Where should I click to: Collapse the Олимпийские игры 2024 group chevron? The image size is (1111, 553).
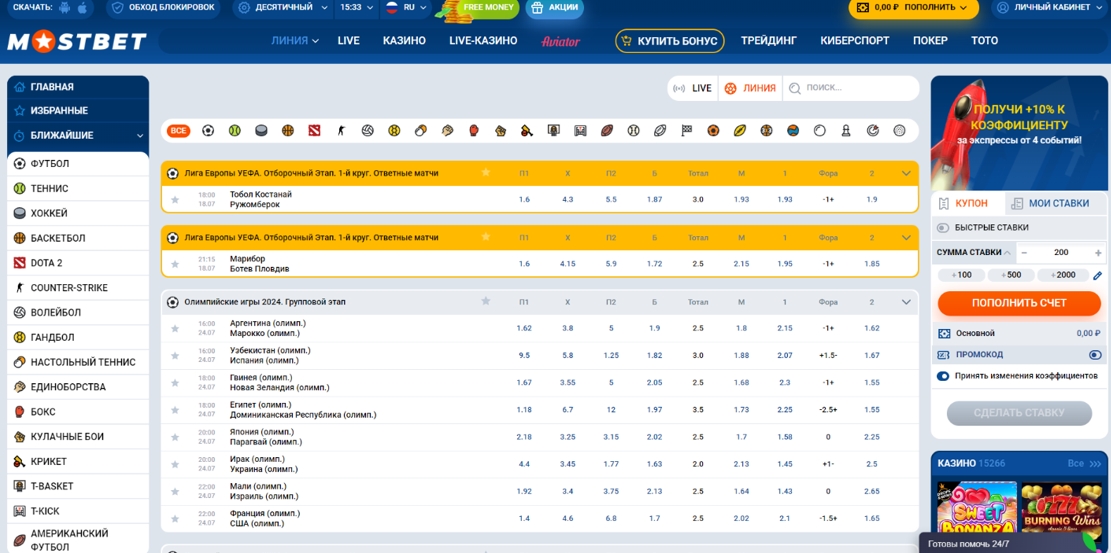(906, 302)
